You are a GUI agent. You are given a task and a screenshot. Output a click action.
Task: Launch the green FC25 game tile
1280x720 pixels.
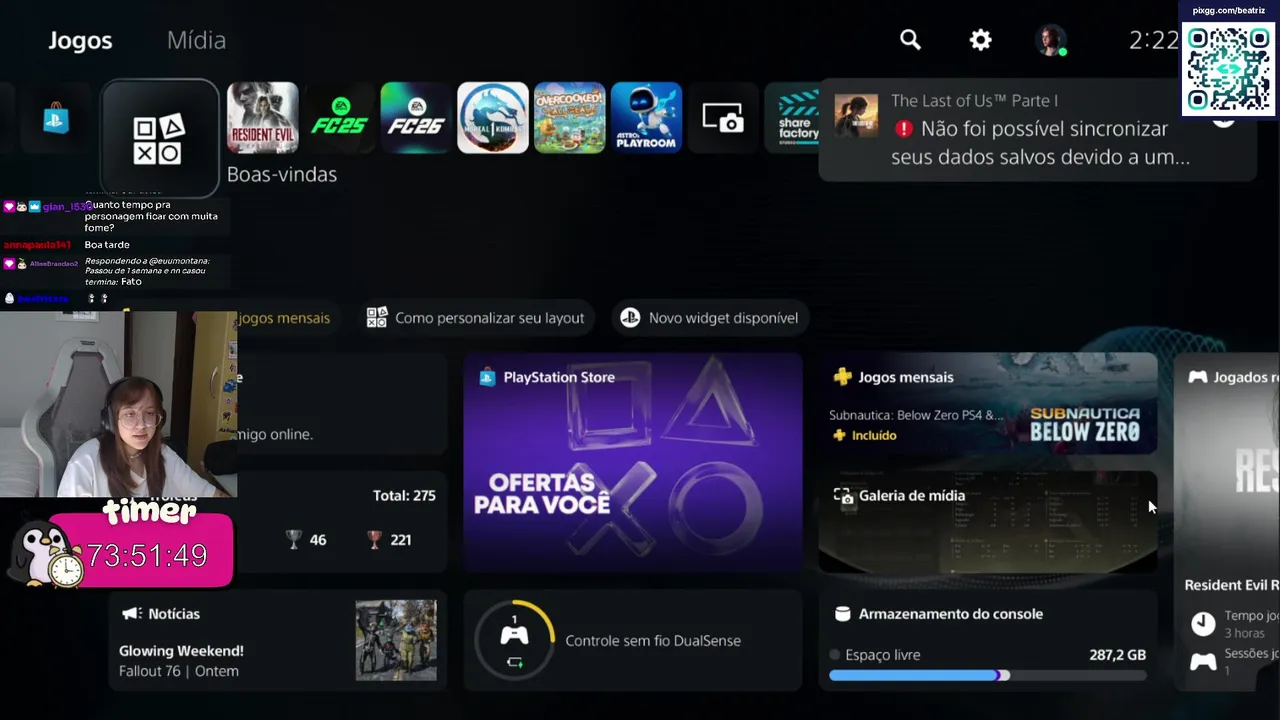(x=340, y=118)
